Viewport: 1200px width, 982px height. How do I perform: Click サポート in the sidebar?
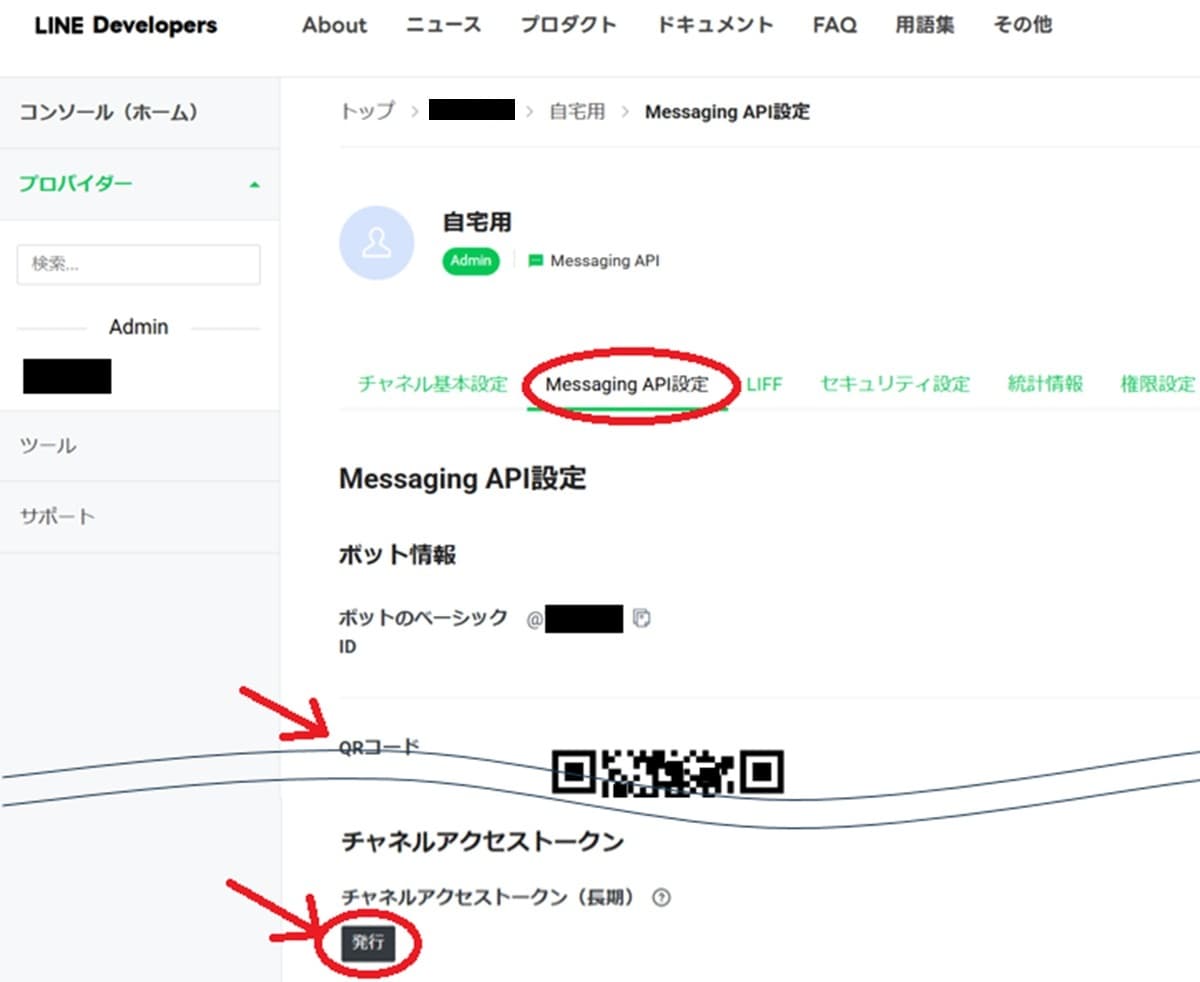57,517
